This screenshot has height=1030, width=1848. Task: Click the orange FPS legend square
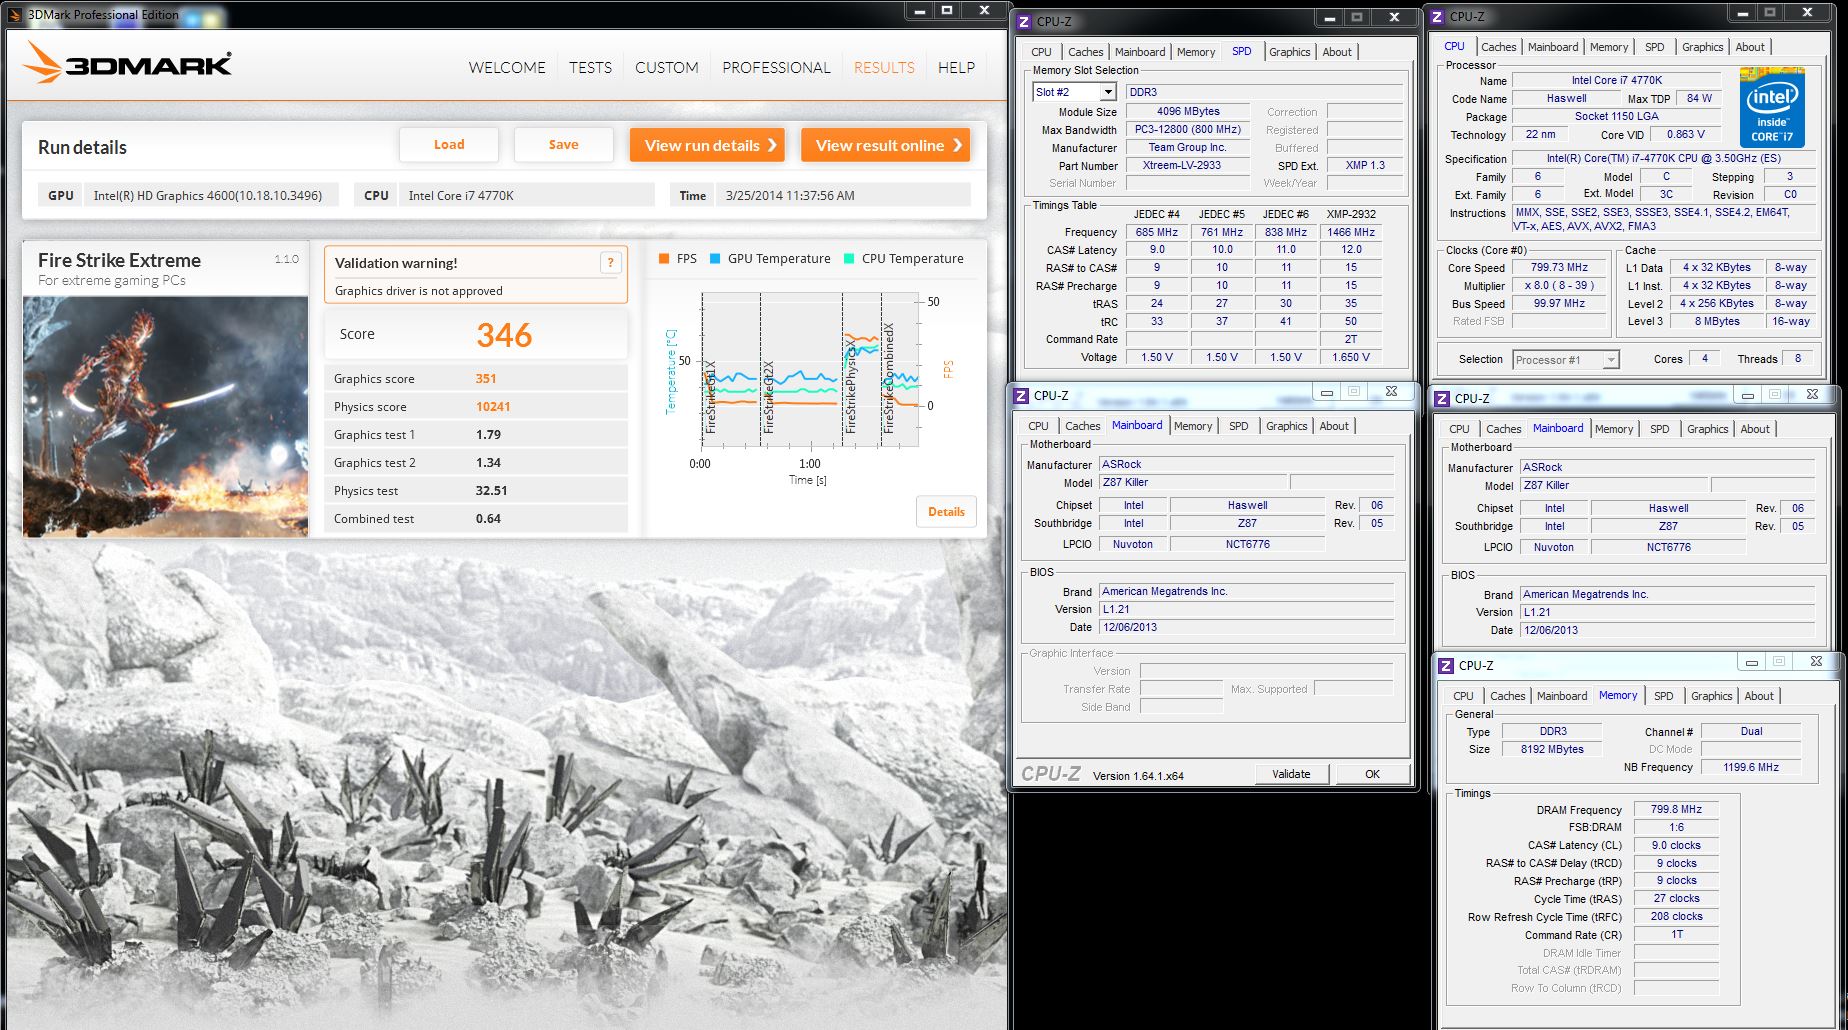pyautogui.click(x=664, y=258)
